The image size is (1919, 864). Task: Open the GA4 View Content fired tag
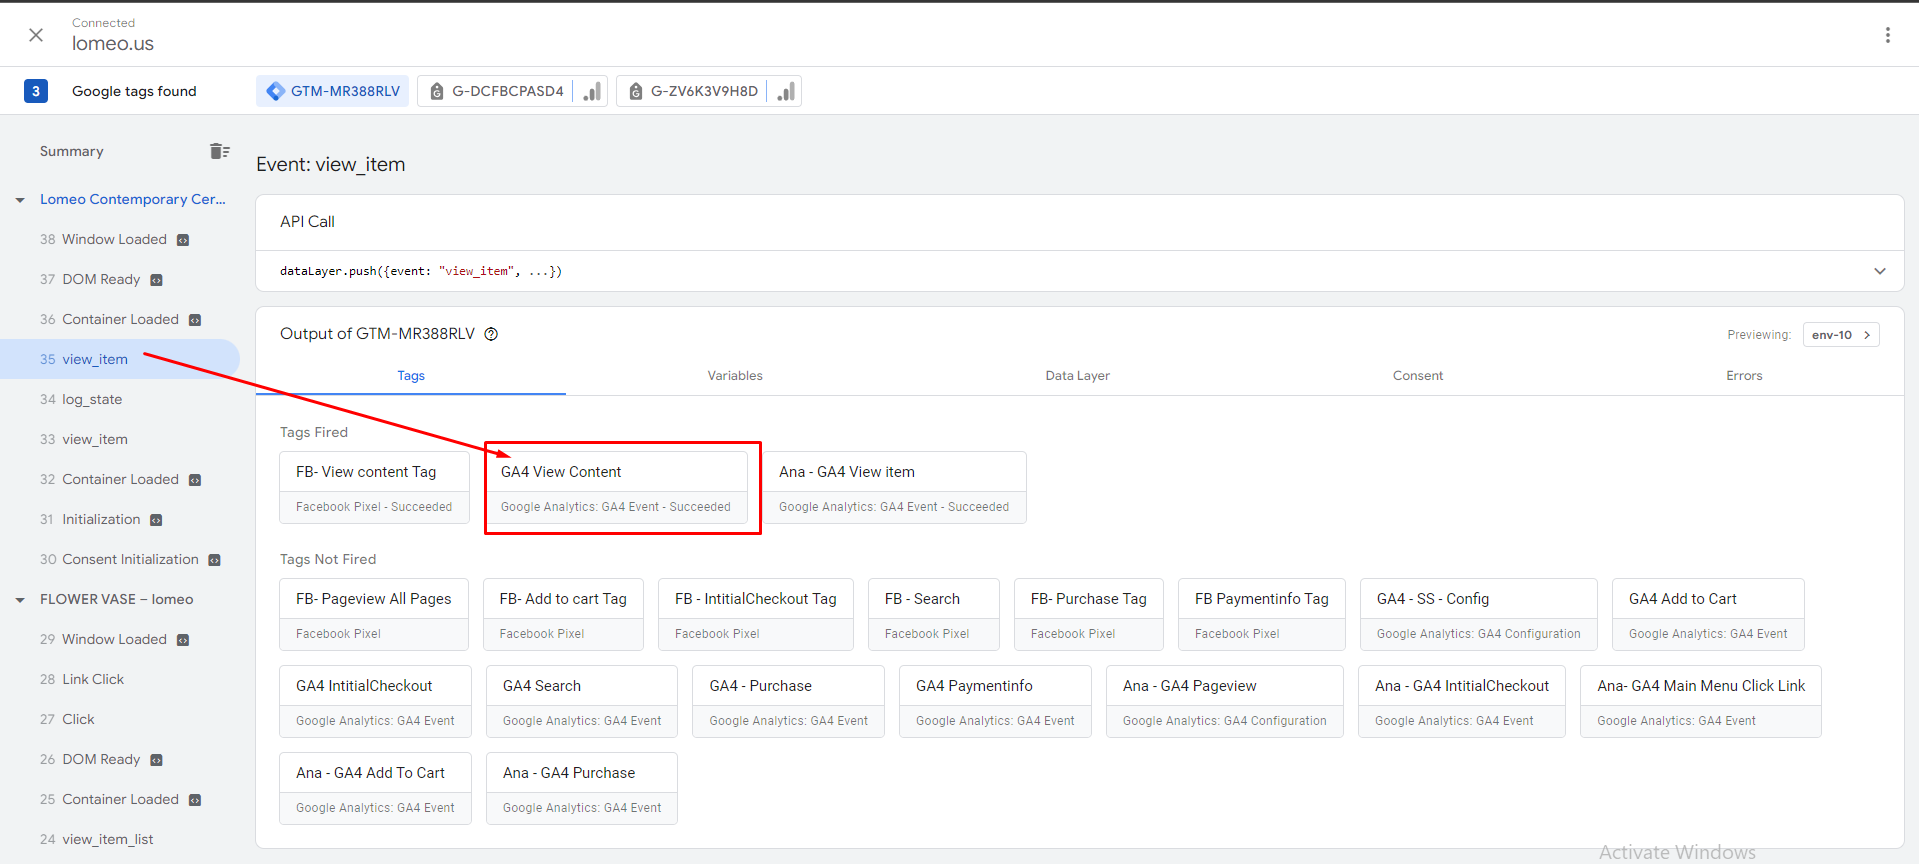coord(616,487)
